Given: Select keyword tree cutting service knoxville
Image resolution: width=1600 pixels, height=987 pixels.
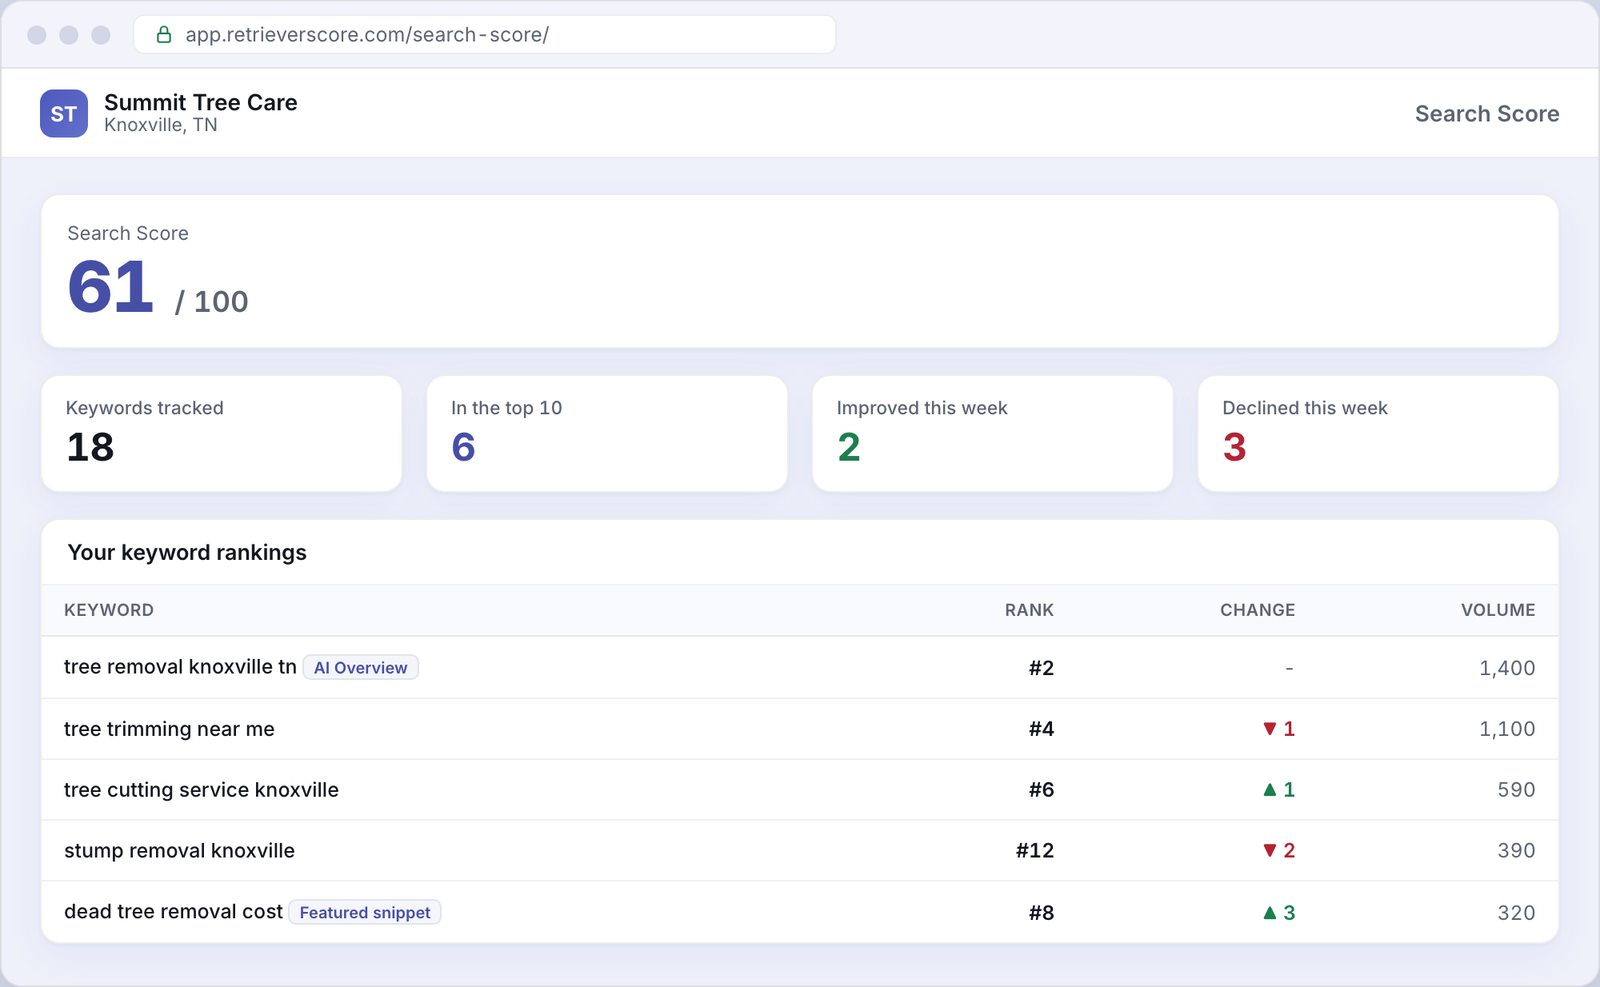Looking at the screenshot, I should pyautogui.click(x=201, y=790).
